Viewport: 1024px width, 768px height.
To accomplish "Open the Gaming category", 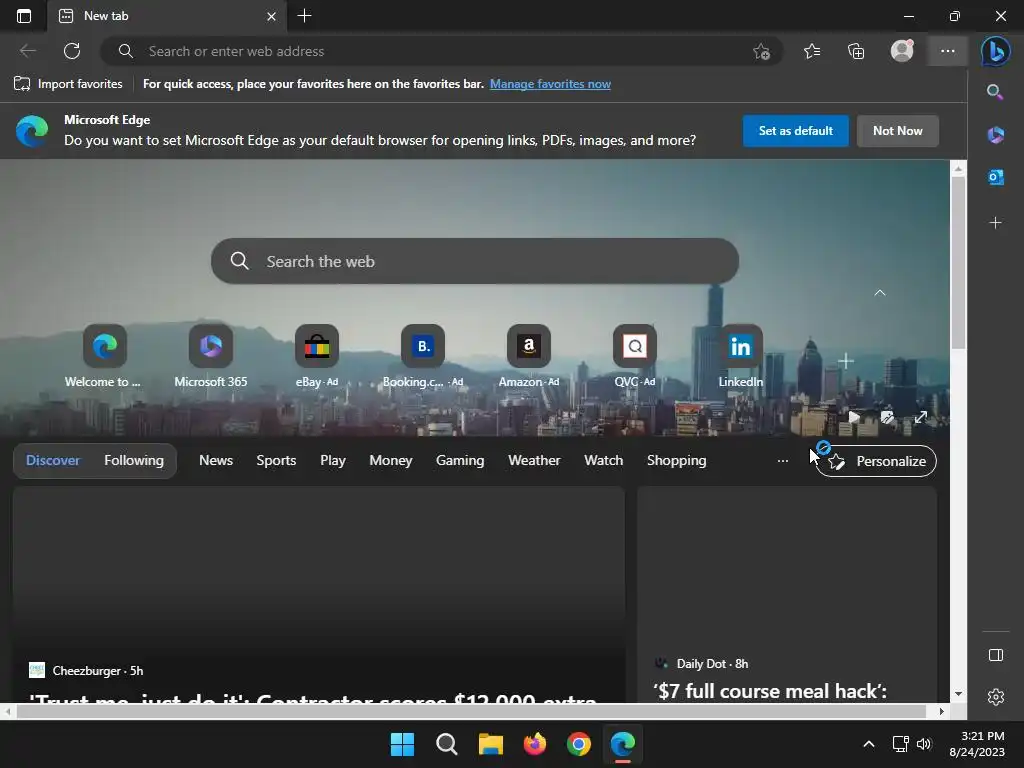I will (x=460, y=460).
